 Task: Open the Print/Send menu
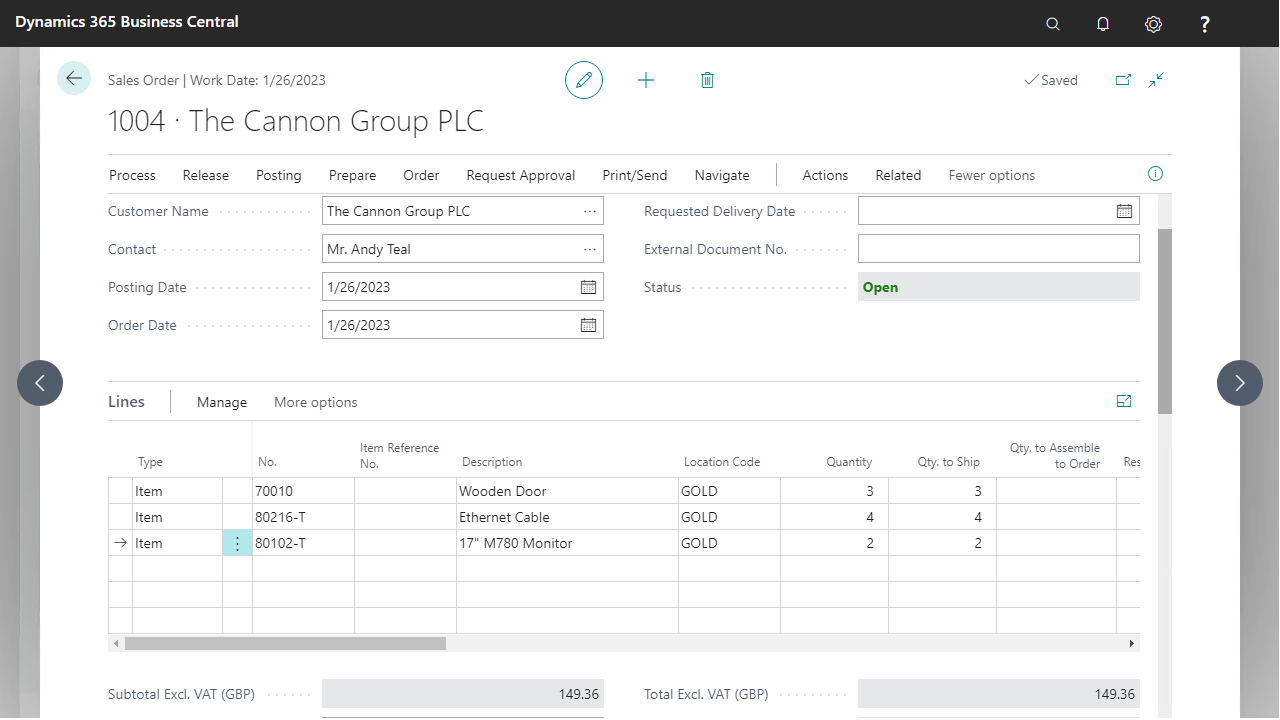click(635, 175)
